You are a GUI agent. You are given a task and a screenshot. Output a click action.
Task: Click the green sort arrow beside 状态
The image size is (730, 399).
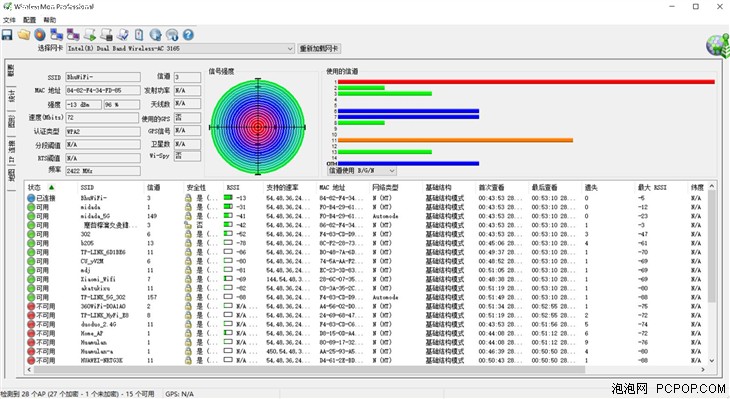point(51,188)
